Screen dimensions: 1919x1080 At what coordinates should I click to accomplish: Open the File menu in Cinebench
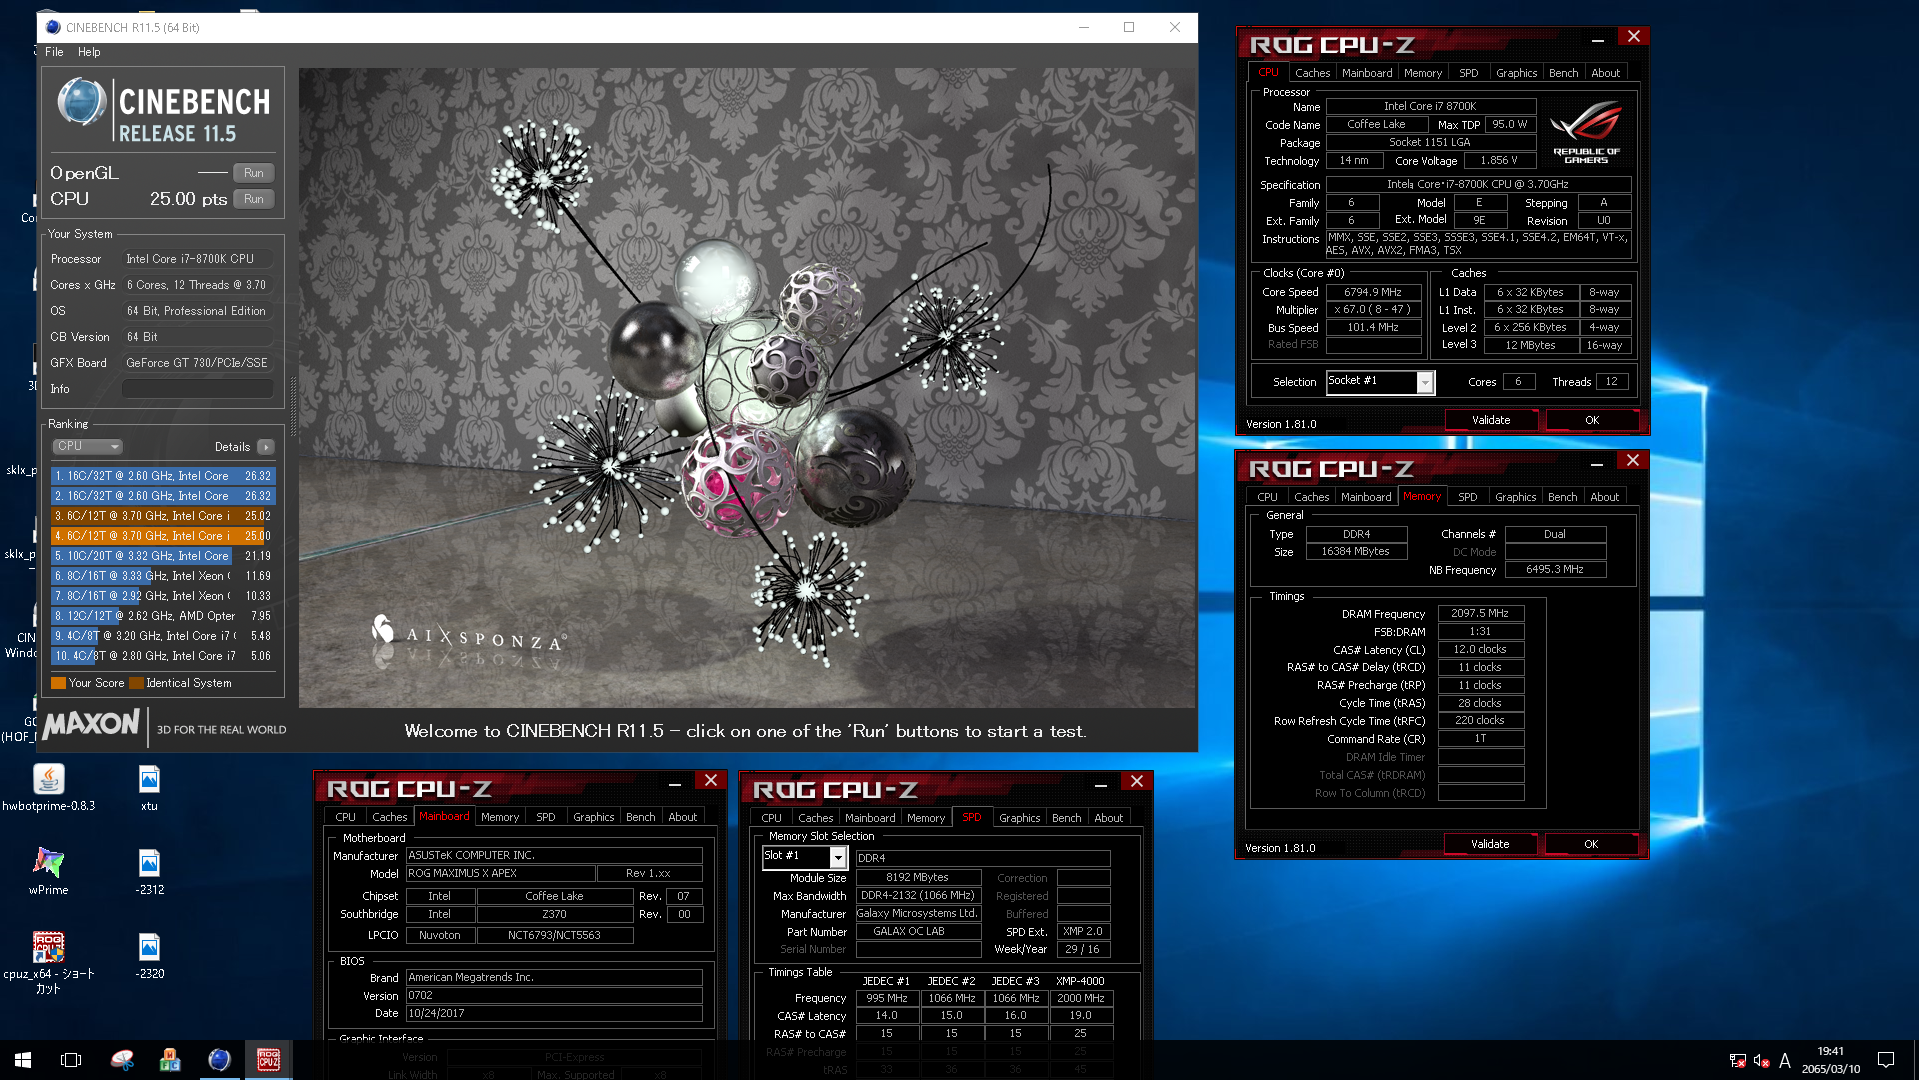(54, 52)
